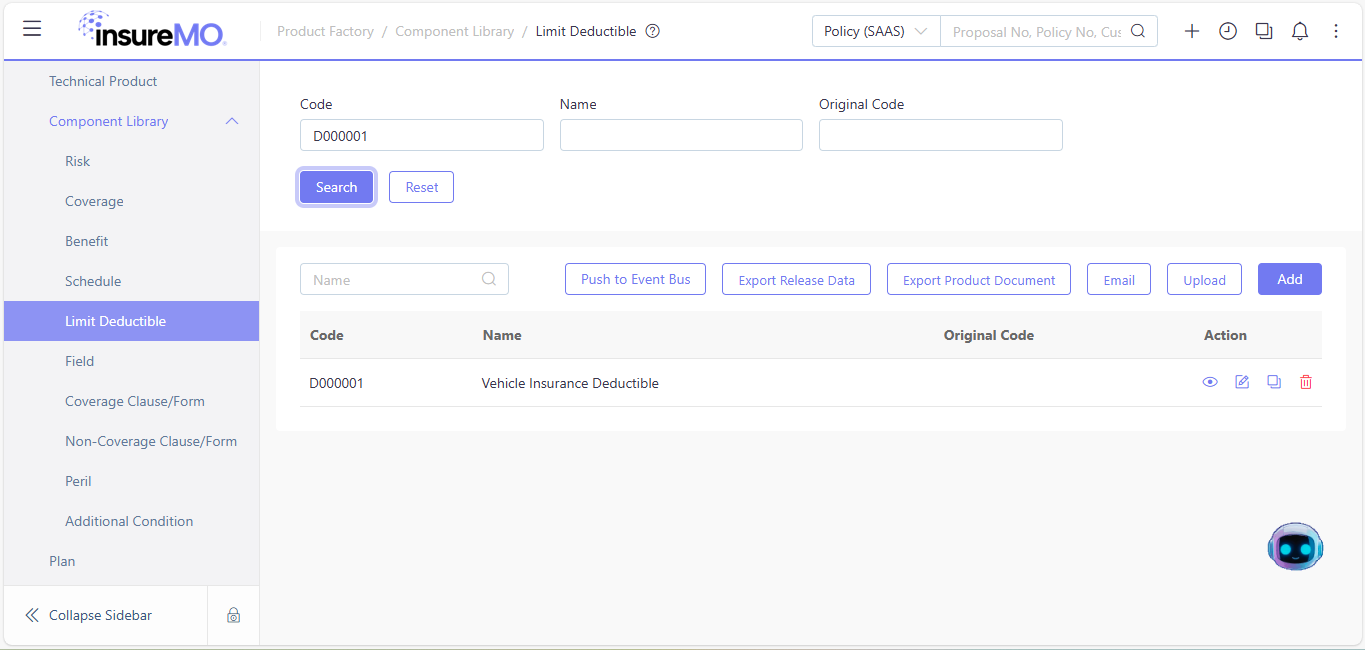This screenshot has height=650, width=1365.
Task: Click the Add button
Action: 1290,279
